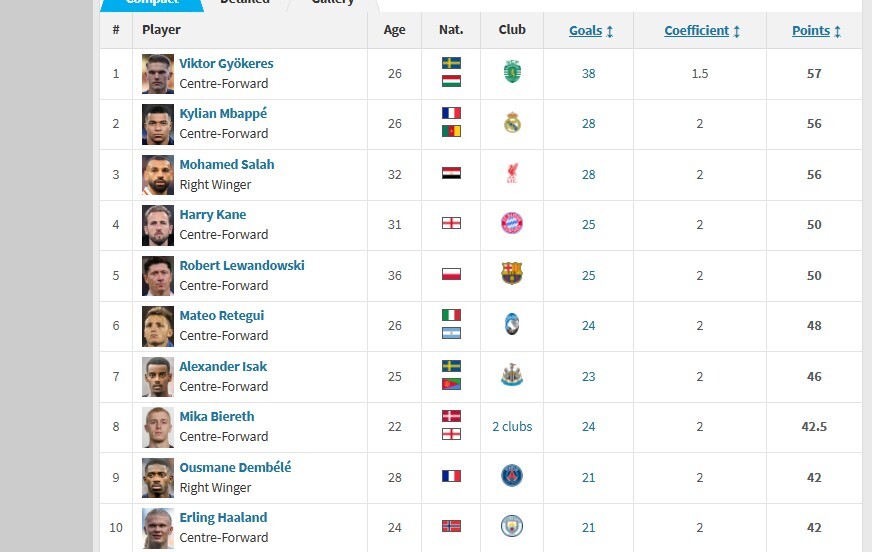Screen dimensions: 872x552
Task: Select the Liverpool club crest
Action: [x=512, y=173]
